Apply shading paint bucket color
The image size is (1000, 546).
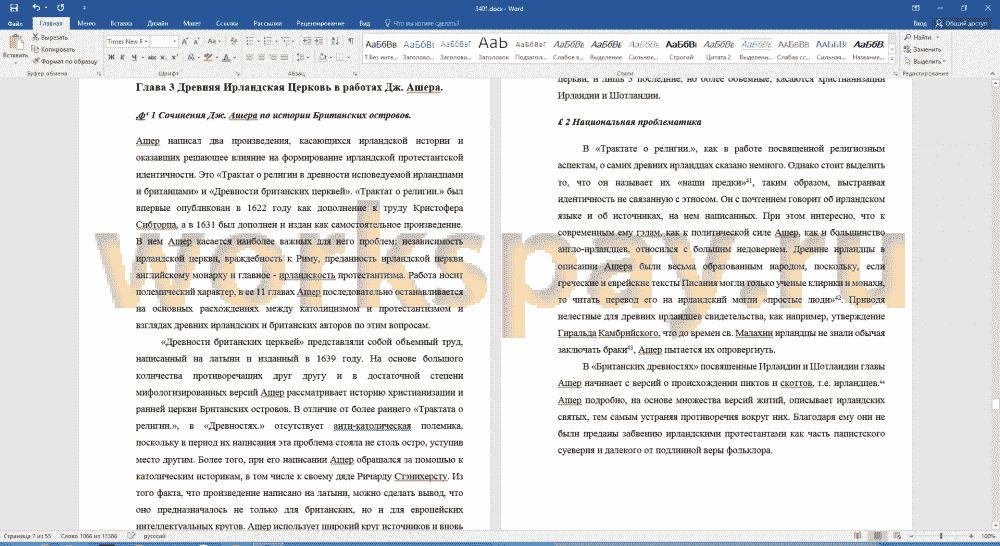(x=324, y=57)
